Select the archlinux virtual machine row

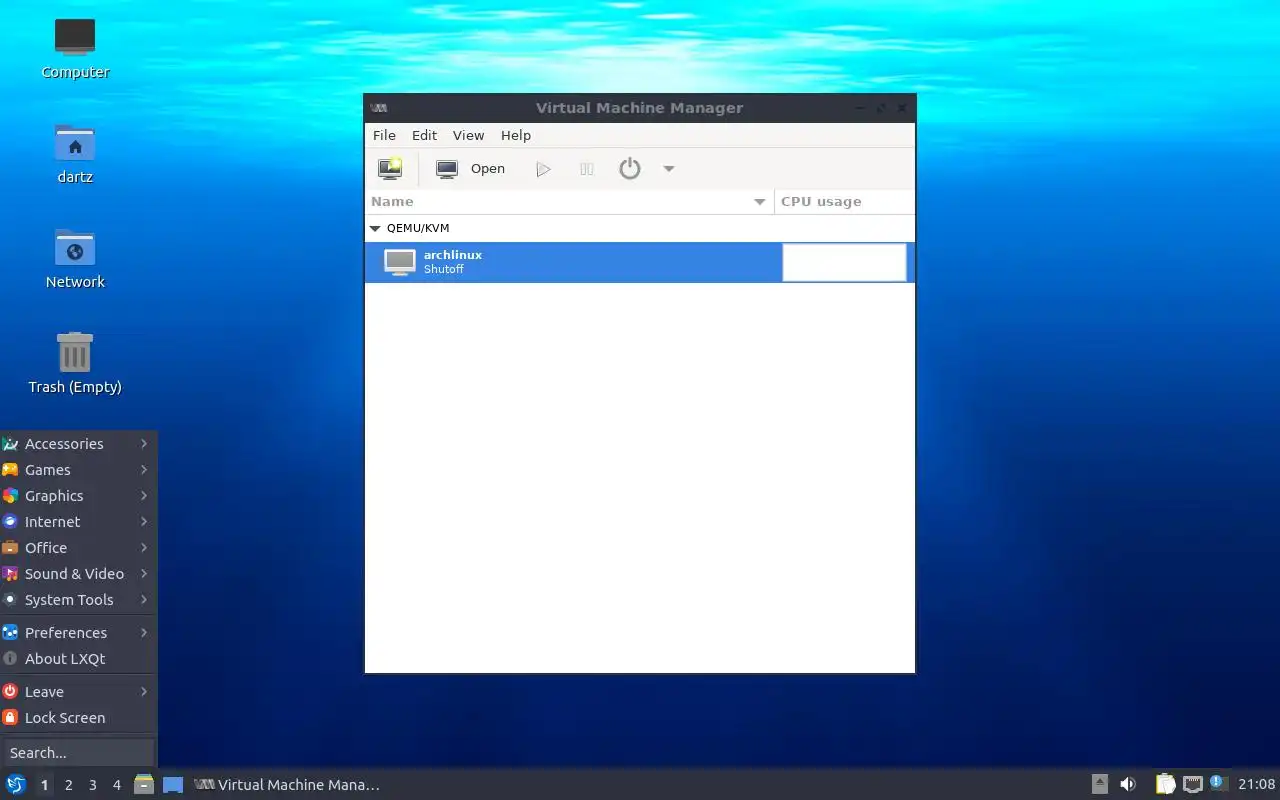(x=640, y=262)
